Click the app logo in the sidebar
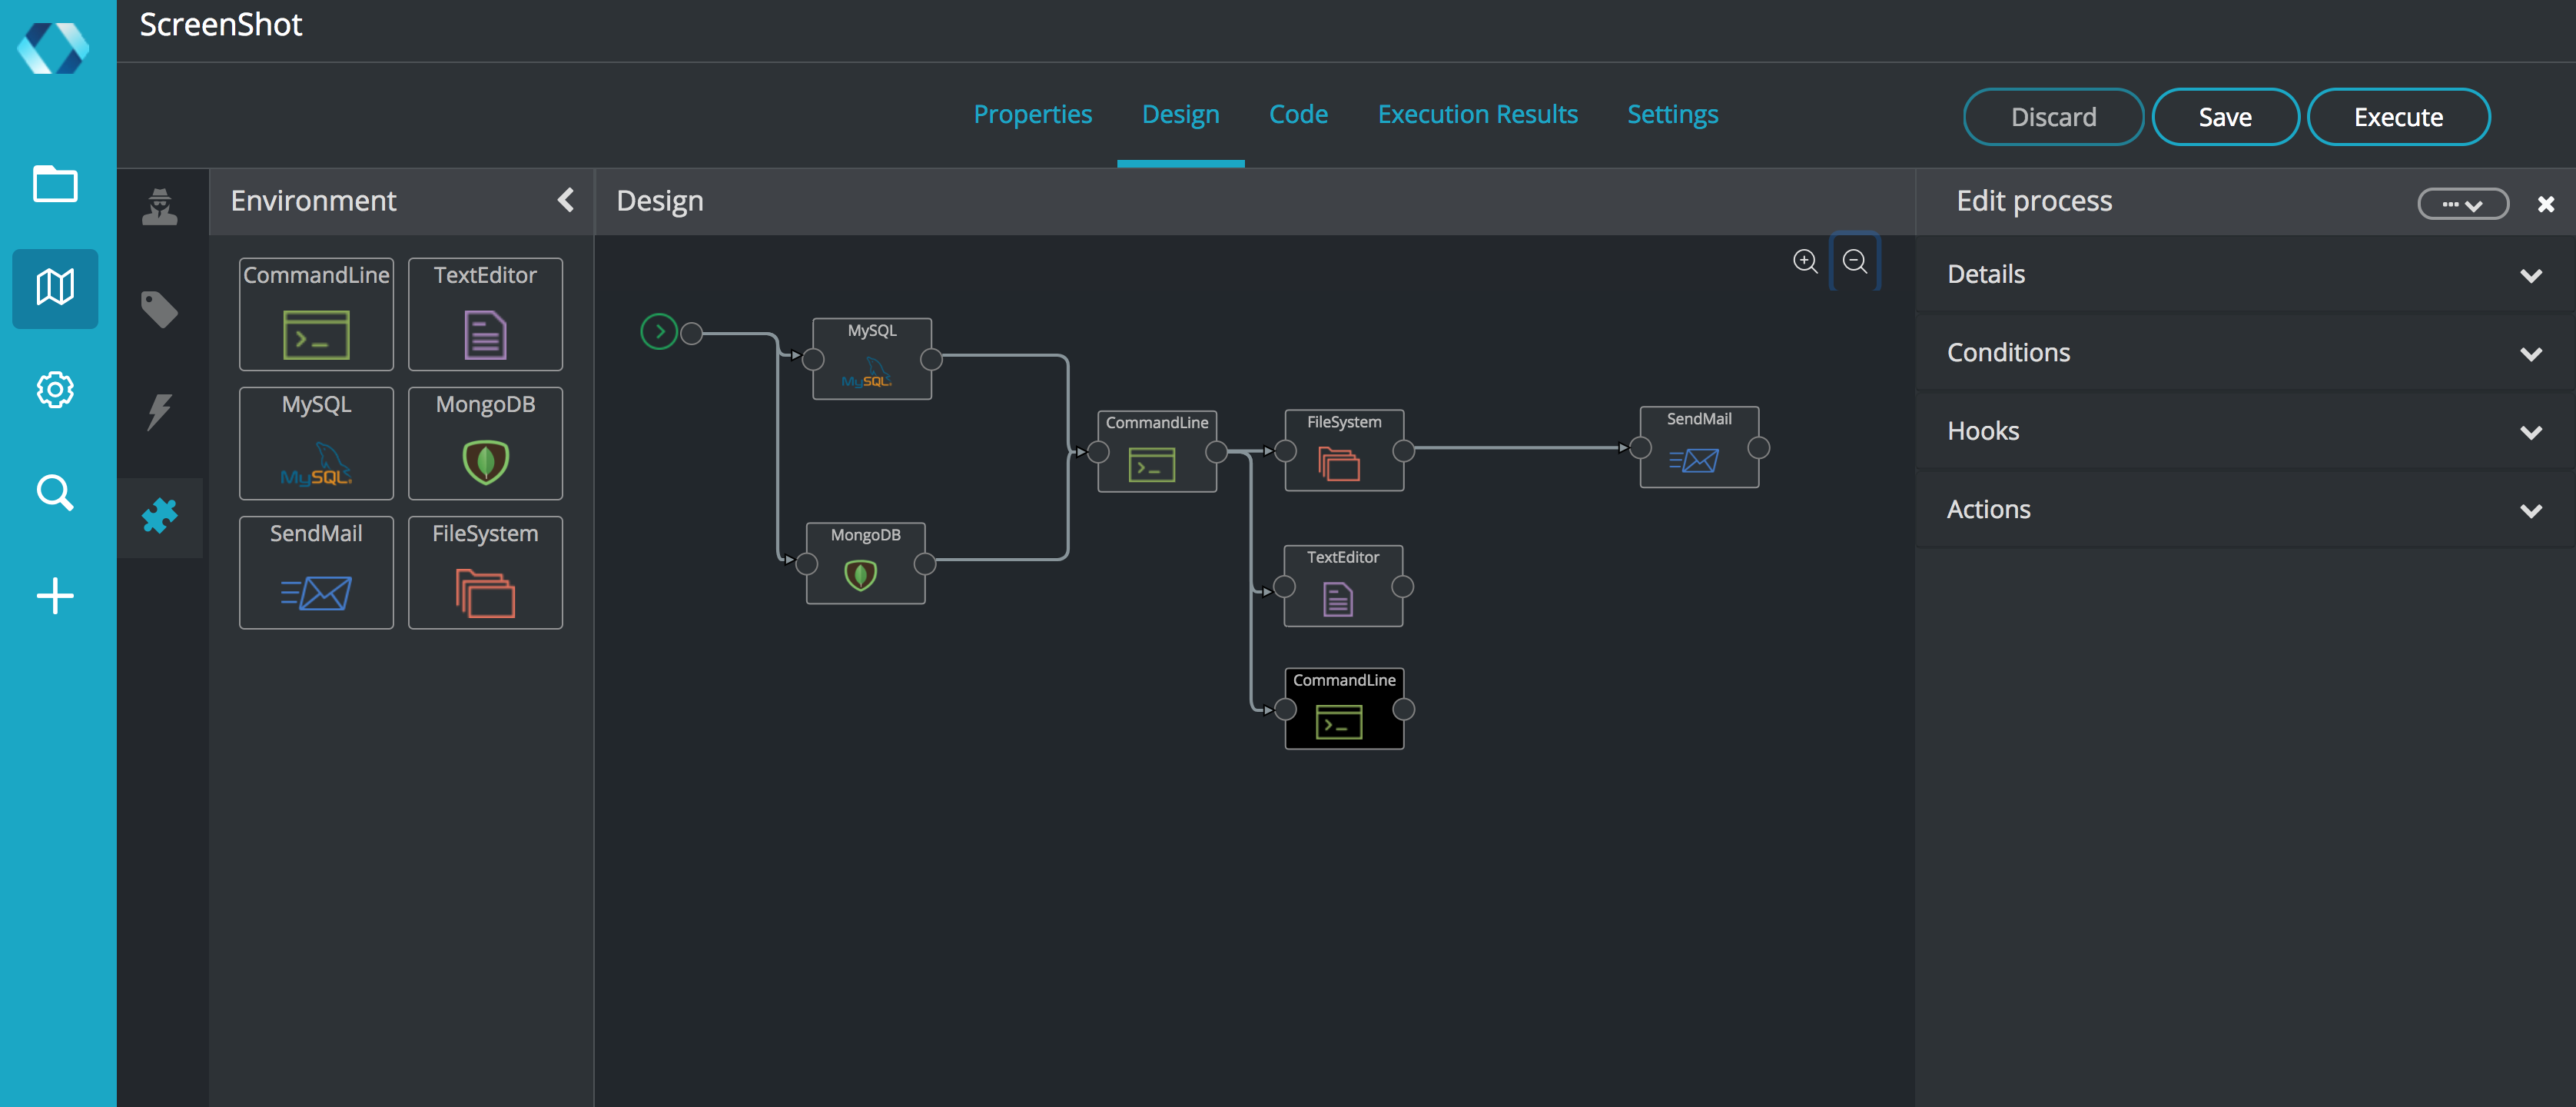 (54, 47)
